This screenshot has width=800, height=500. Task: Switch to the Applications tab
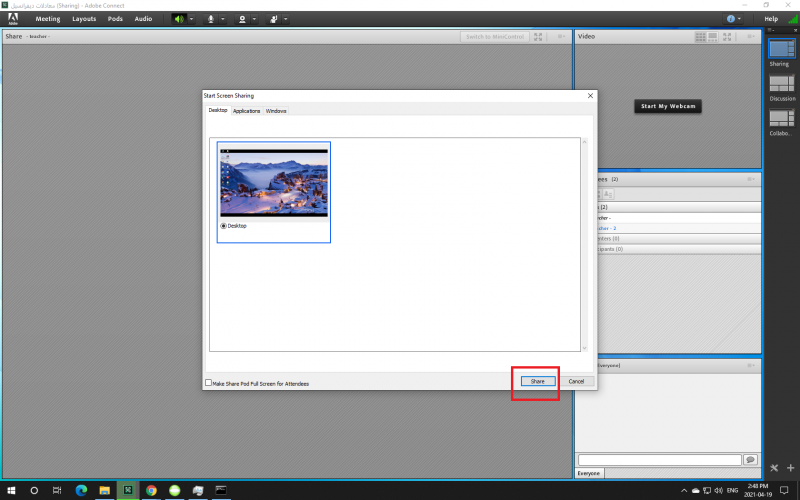246,111
